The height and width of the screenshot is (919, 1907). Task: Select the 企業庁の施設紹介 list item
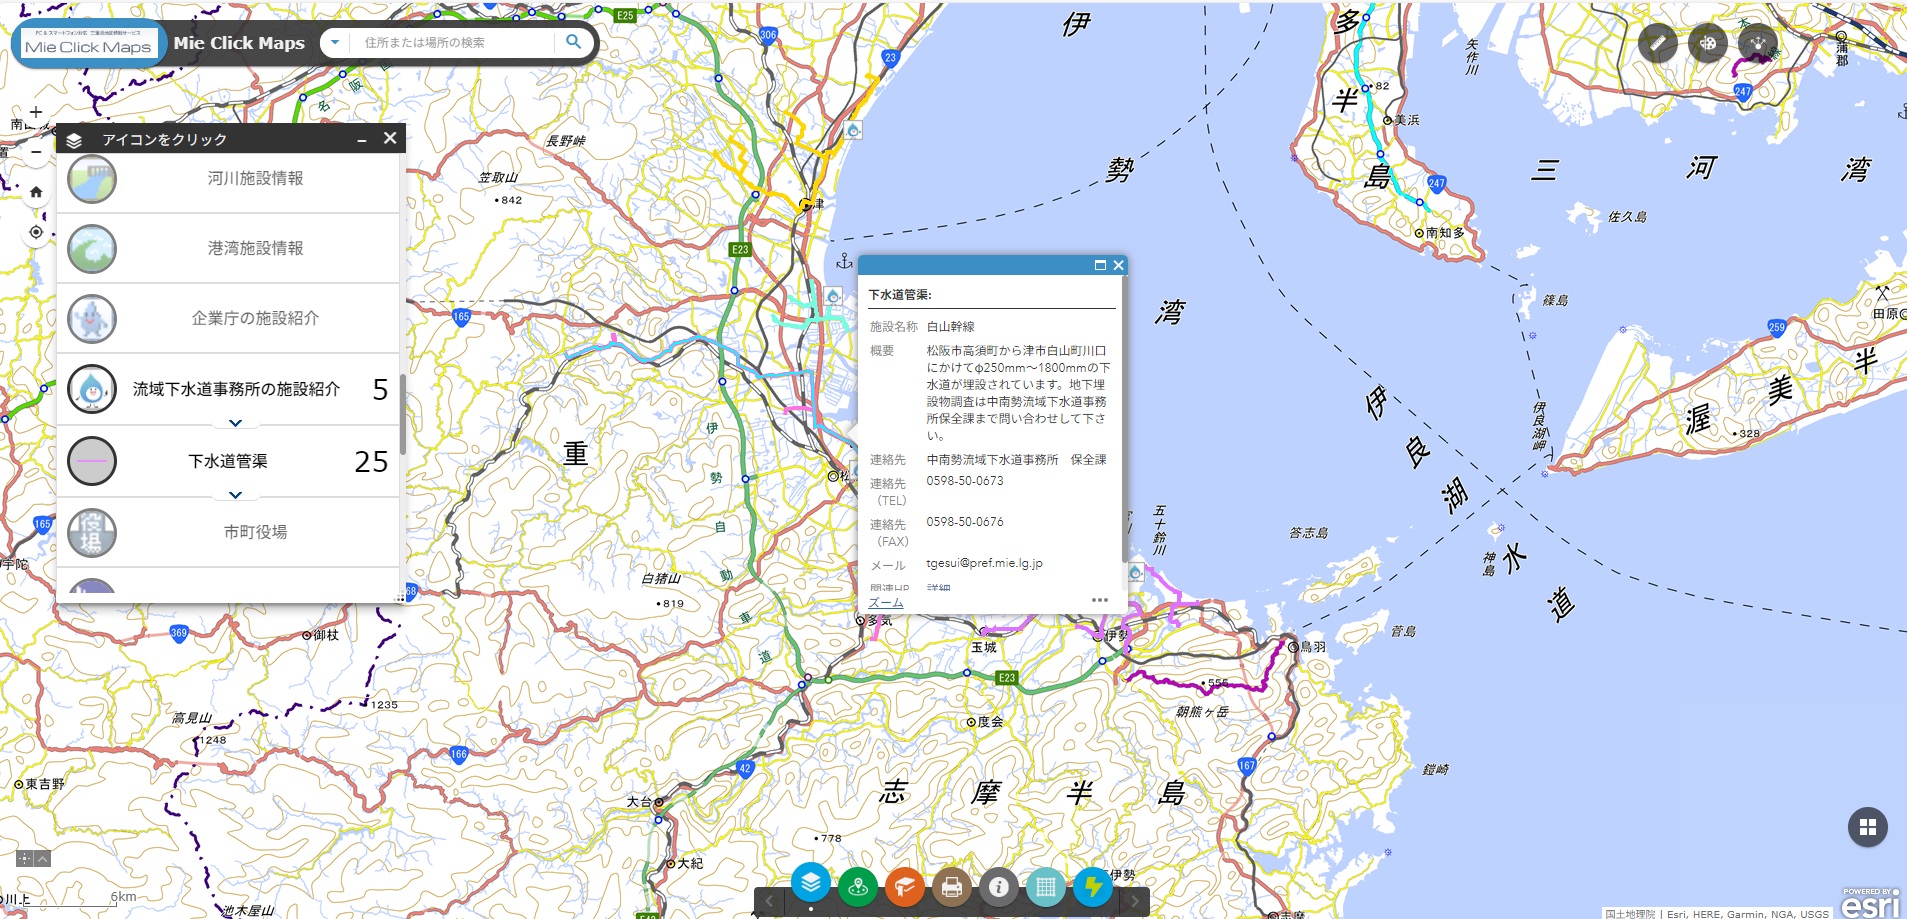coord(255,318)
